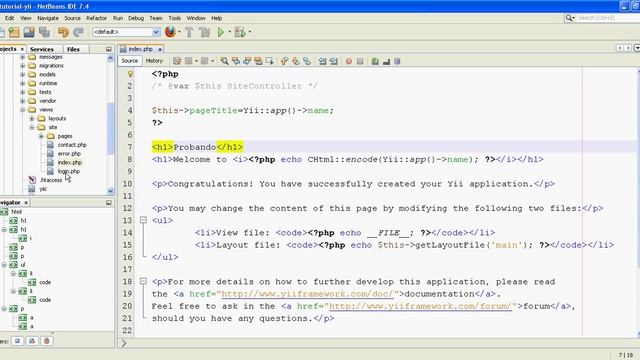
Task: Open login.php in the project tree
Action: 69,171
